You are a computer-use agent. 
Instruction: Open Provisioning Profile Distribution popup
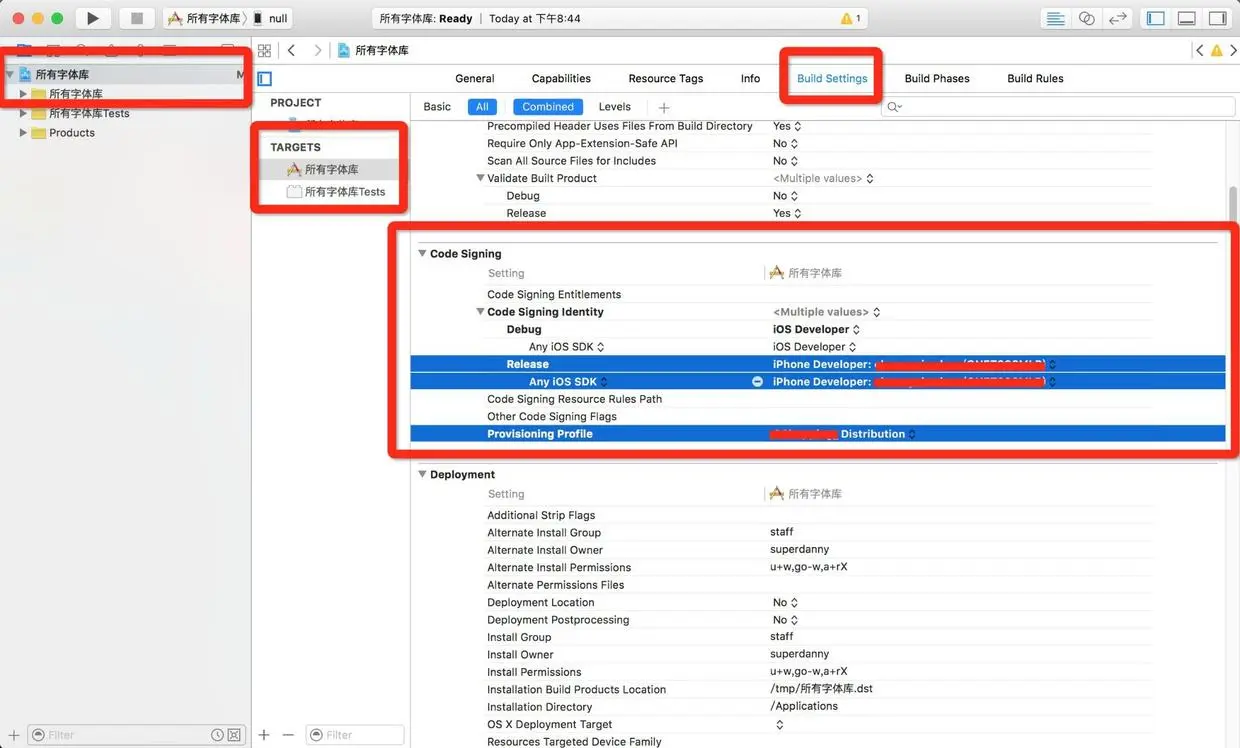tap(843, 434)
